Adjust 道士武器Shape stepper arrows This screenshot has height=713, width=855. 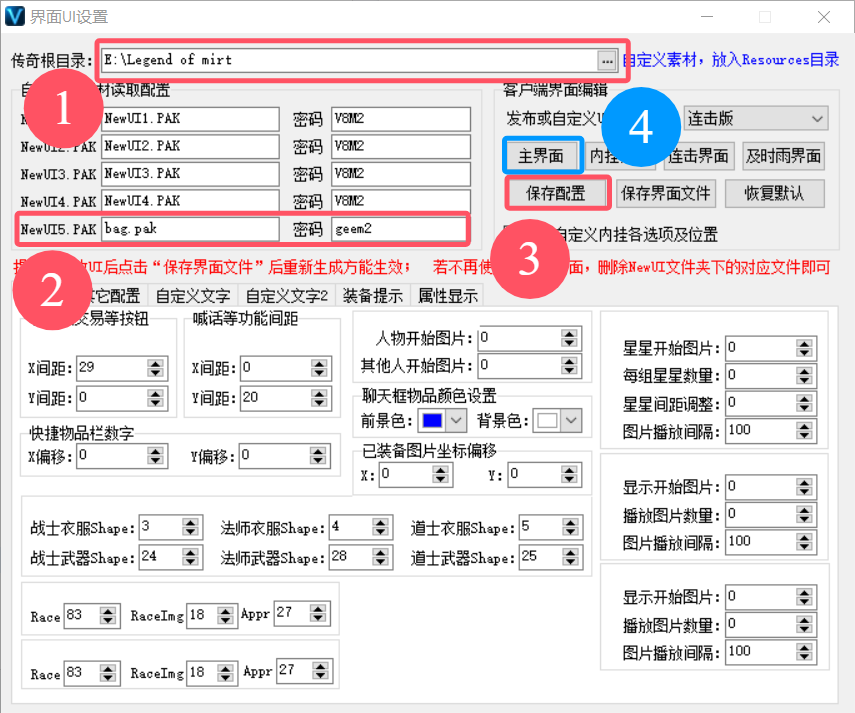(x=570, y=557)
